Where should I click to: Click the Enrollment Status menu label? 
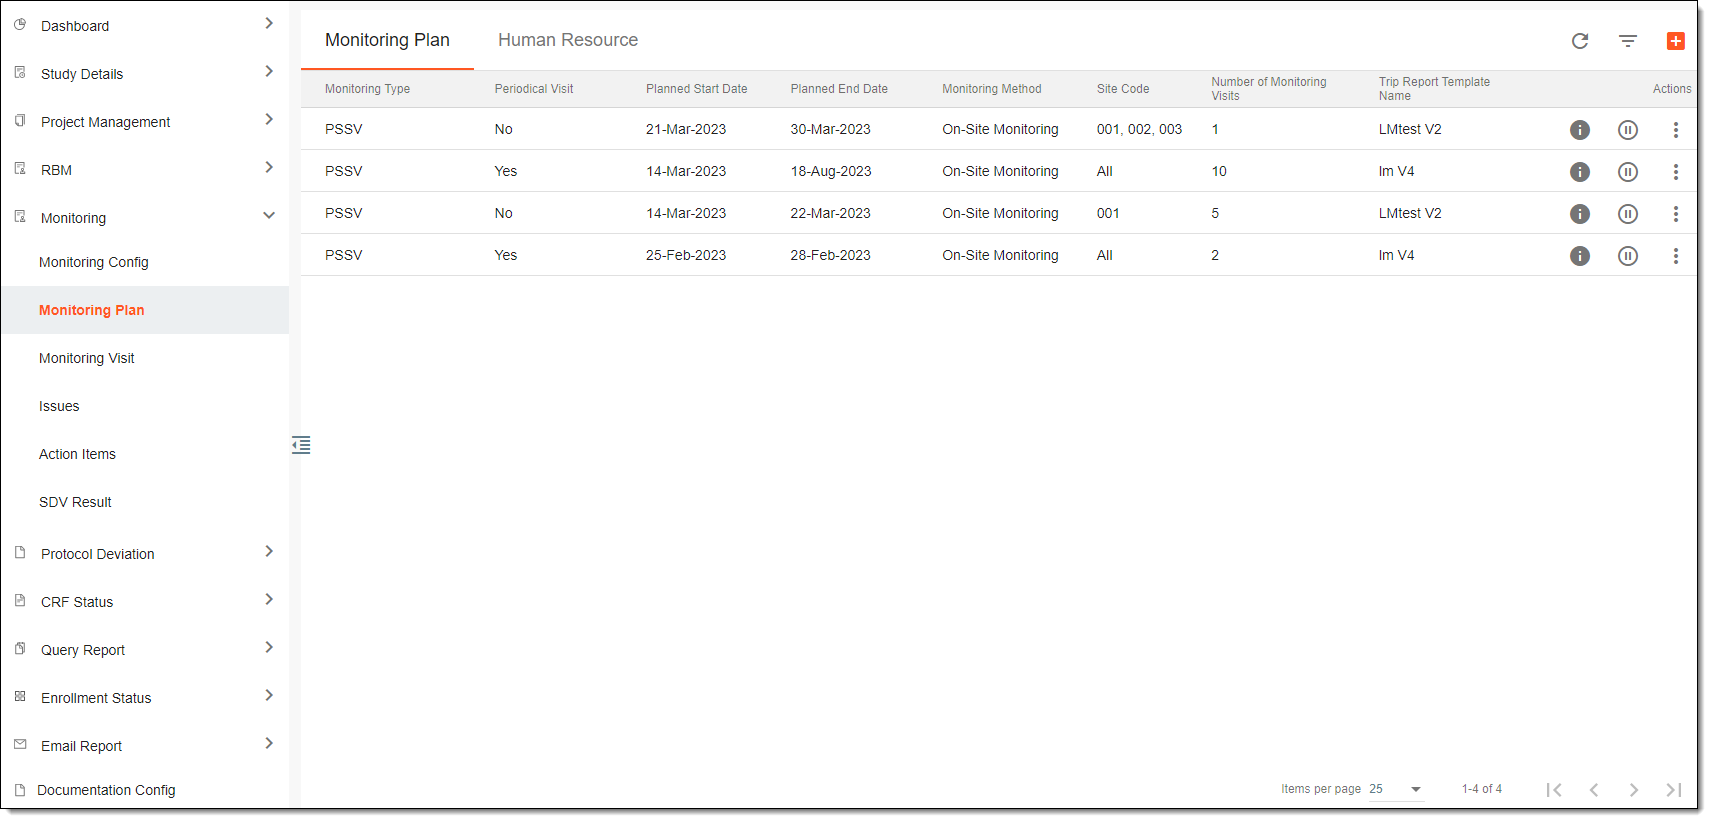pos(96,698)
